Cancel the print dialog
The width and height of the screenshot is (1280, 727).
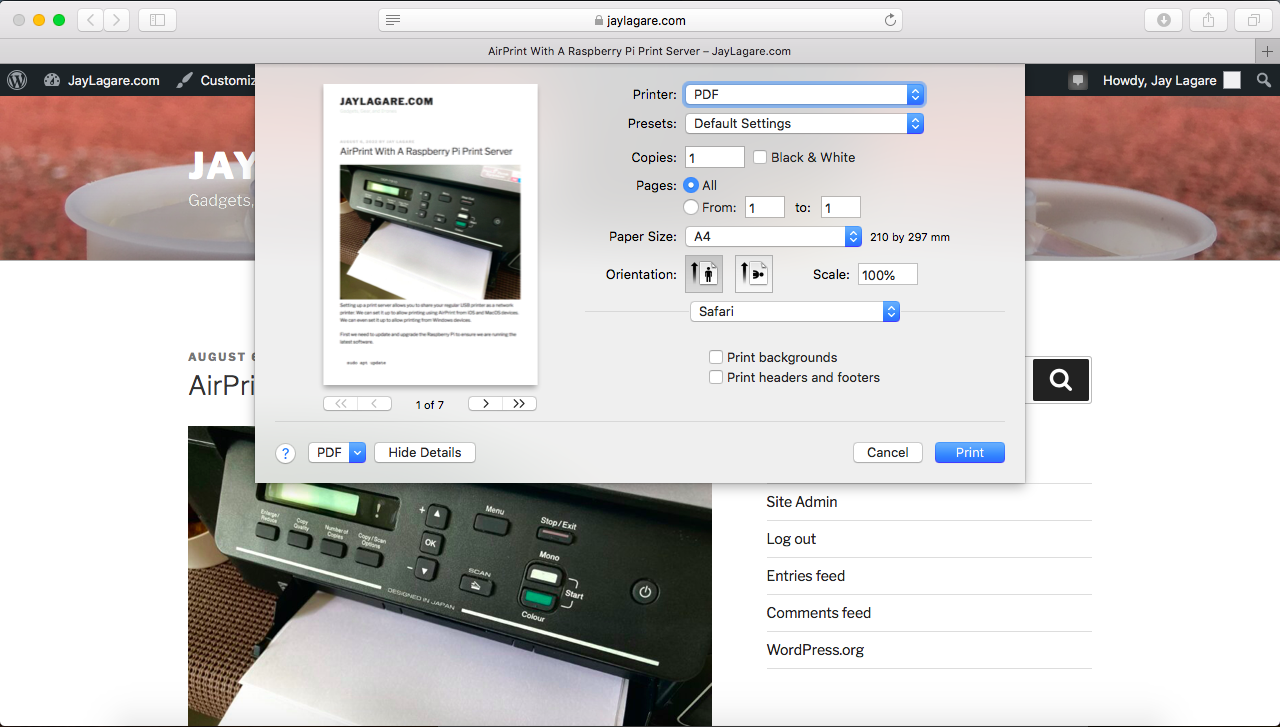click(888, 452)
